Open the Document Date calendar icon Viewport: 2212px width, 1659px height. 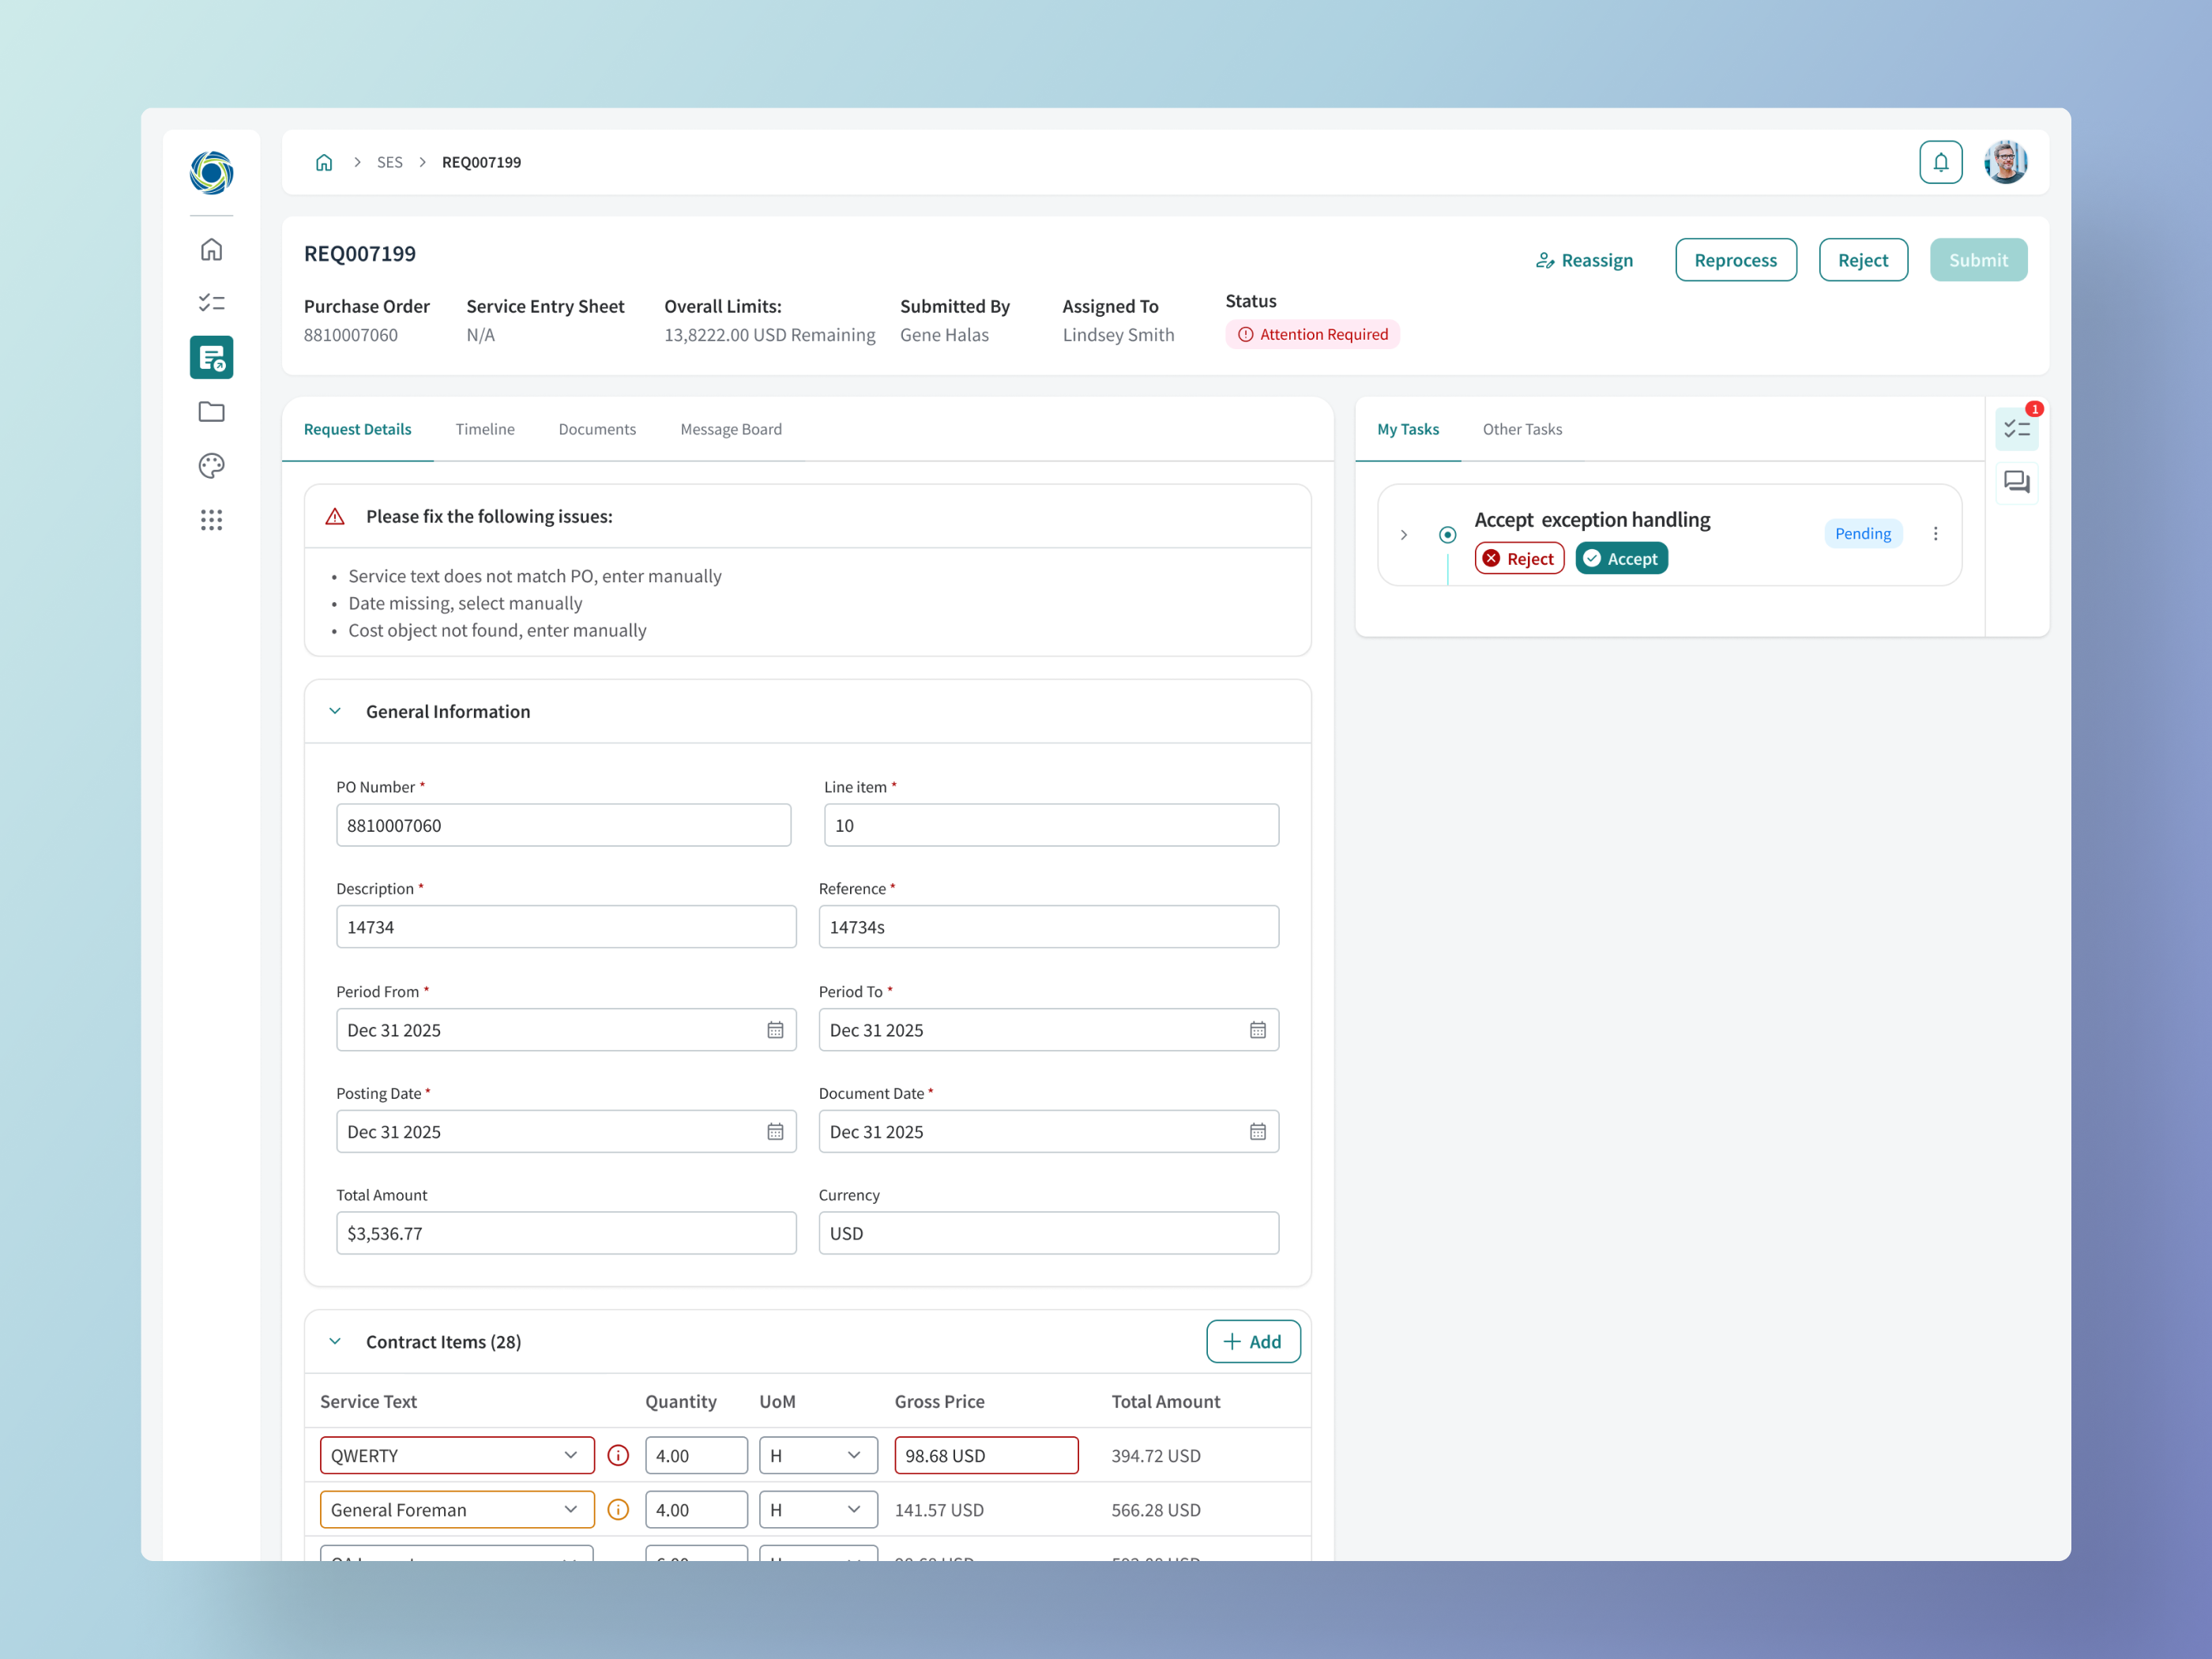[1257, 1132]
